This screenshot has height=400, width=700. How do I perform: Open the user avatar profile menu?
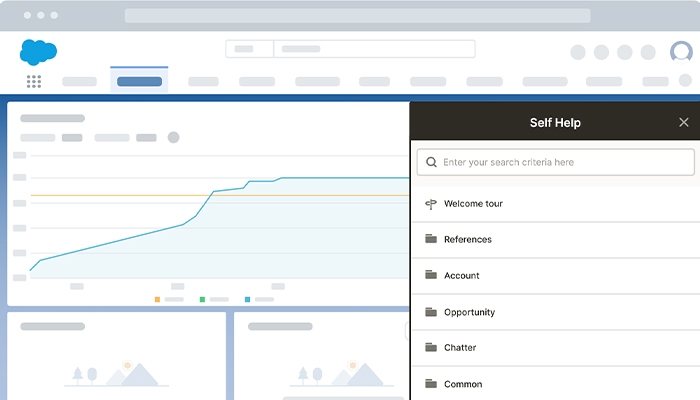[x=681, y=52]
